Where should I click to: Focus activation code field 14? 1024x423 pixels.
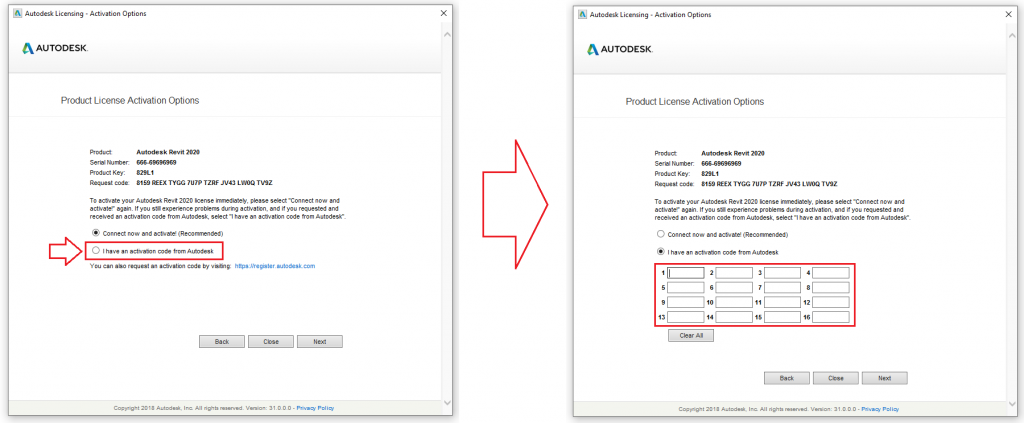click(x=734, y=317)
